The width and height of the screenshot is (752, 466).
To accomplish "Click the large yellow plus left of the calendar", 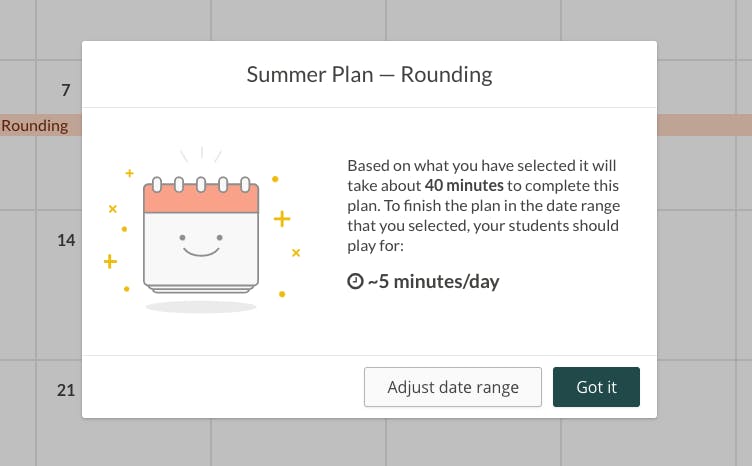I will [x=110, y=261].
